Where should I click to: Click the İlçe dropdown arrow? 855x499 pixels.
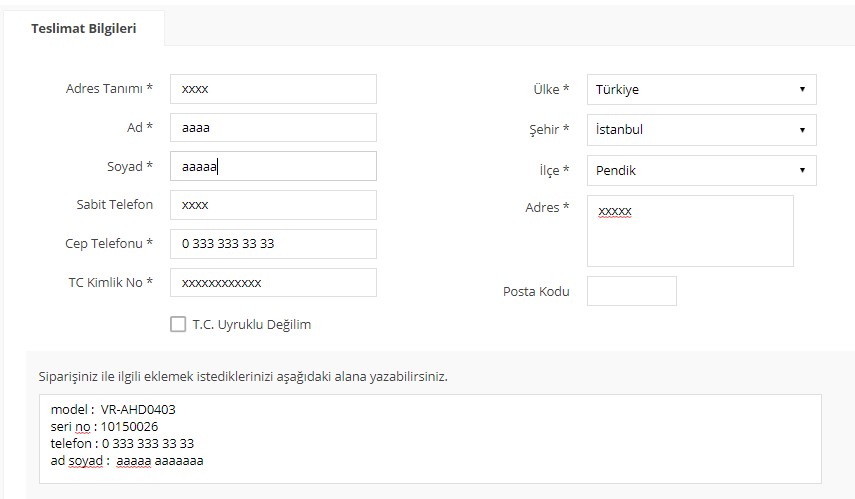(x=802, y=170)
